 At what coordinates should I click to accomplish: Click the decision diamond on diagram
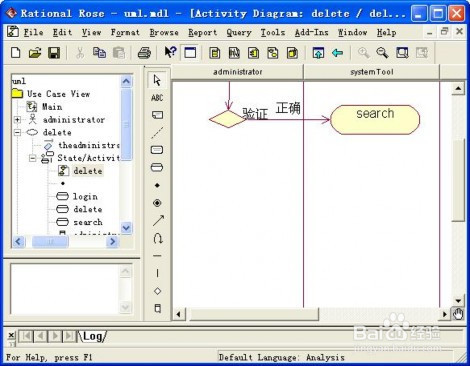point(228,119)
